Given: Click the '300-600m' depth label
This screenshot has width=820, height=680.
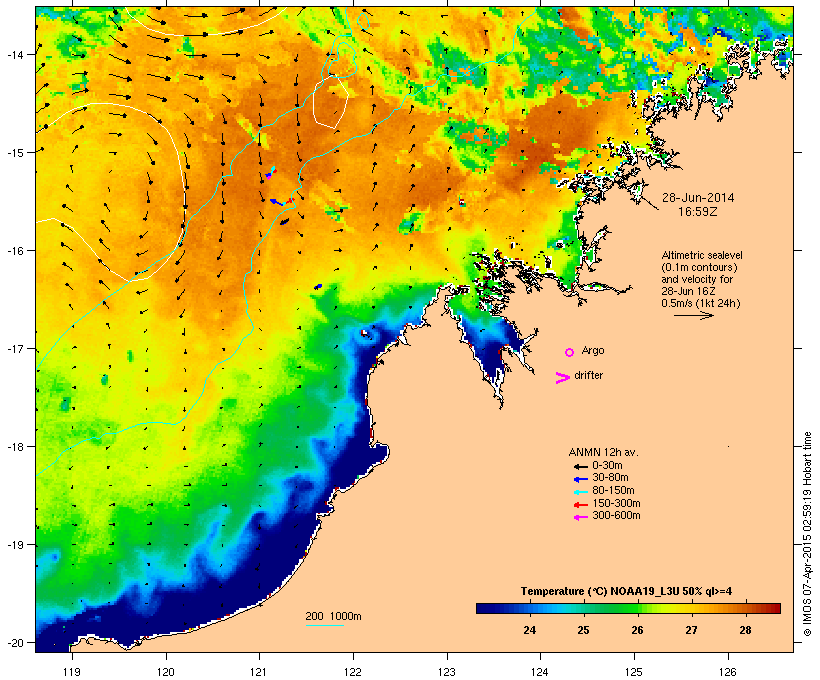Looking at the screenshot, I should (616, 516).
